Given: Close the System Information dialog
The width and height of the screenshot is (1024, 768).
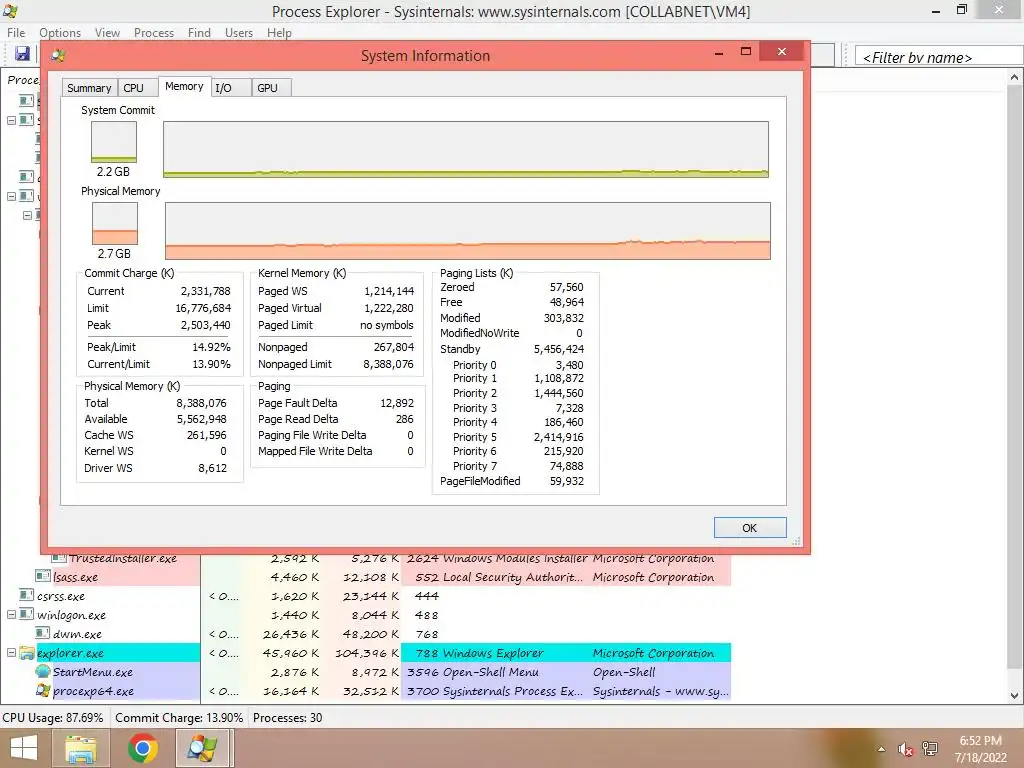Looking at the screenshot, I should [782, 52].
